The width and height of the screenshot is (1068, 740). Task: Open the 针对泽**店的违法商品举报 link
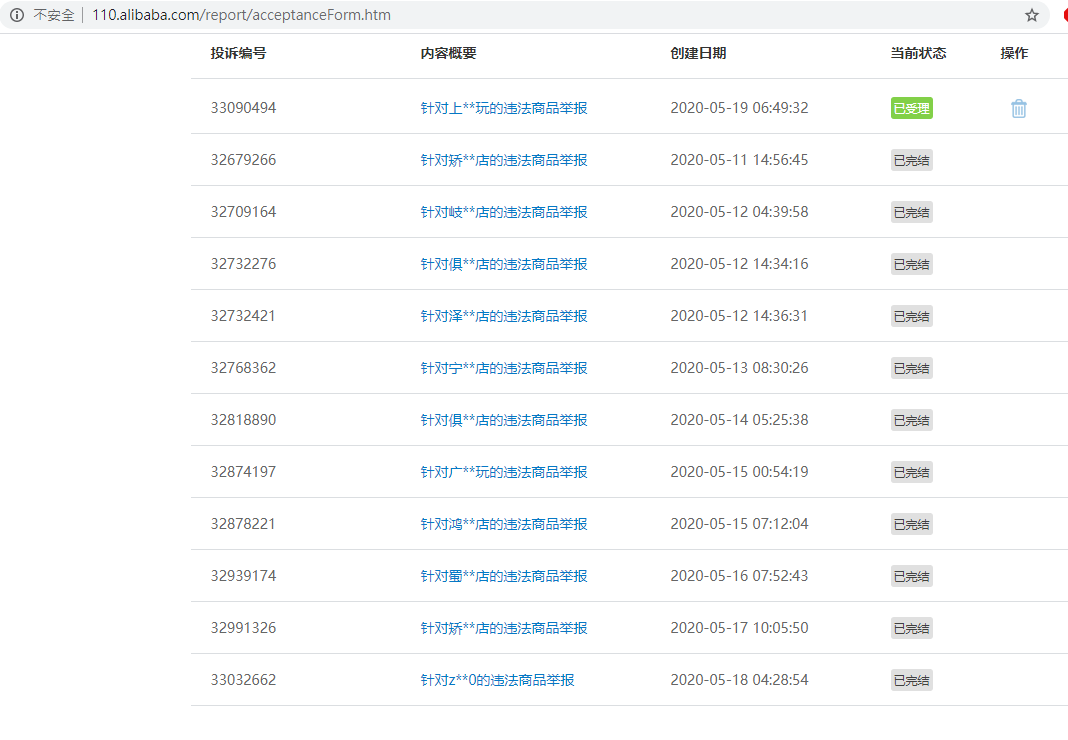coord(503,316)
